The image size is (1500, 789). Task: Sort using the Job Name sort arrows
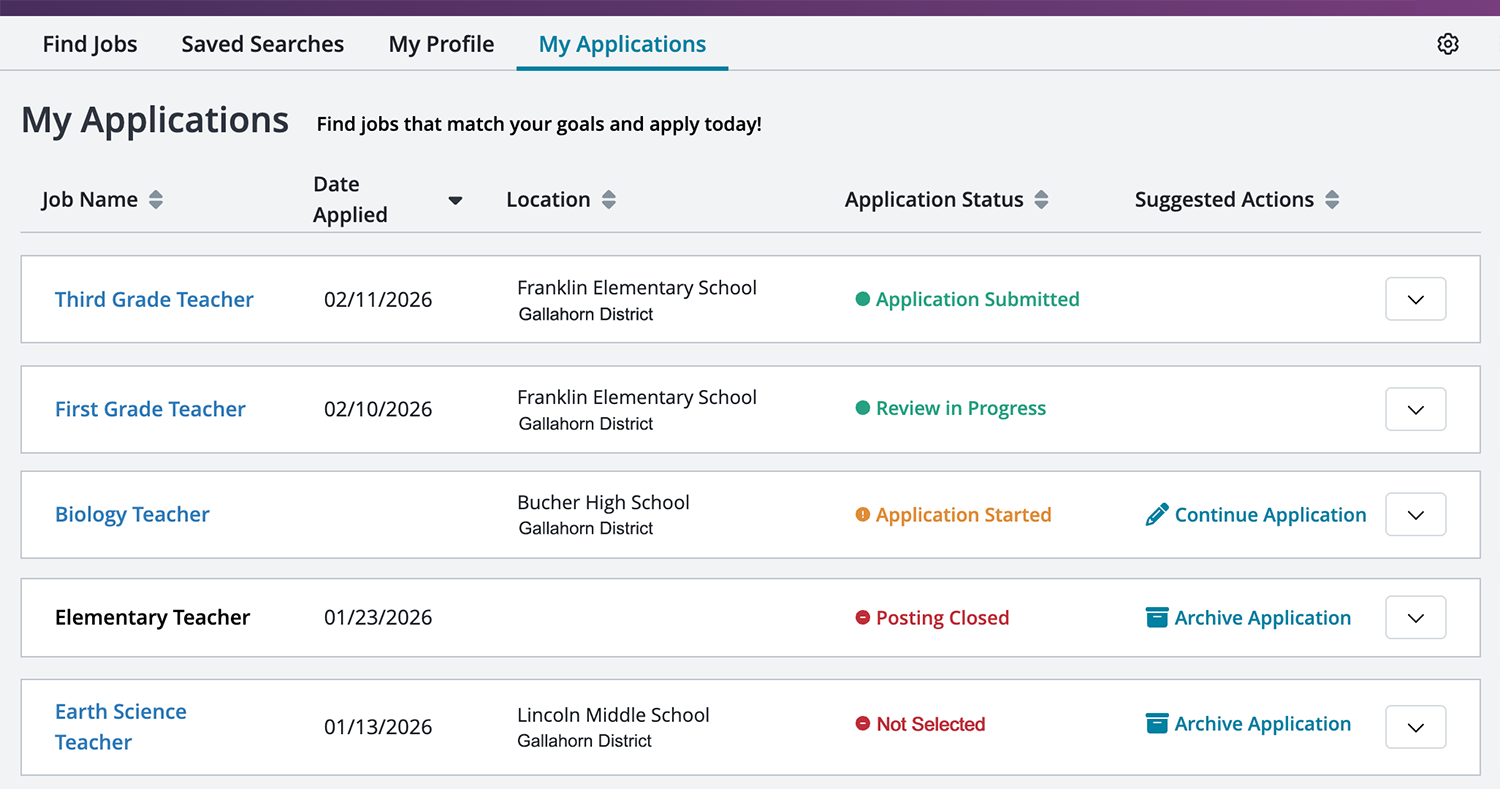point(156,199)
